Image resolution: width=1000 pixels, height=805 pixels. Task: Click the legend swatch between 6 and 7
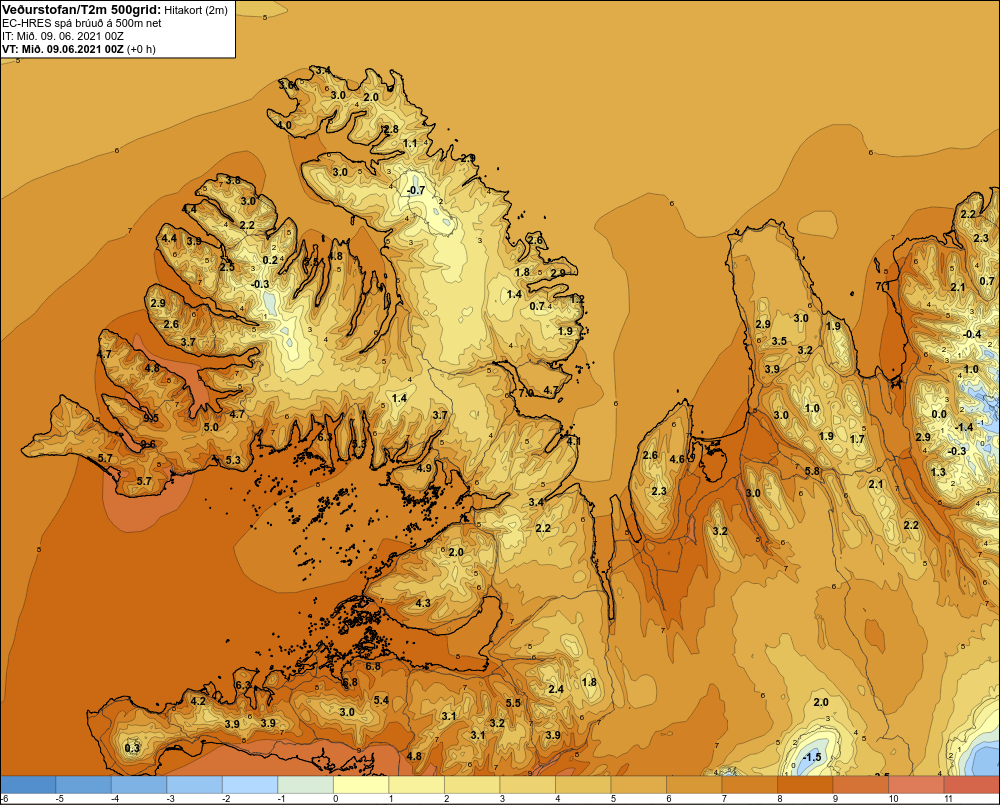[x=694, y=785]
